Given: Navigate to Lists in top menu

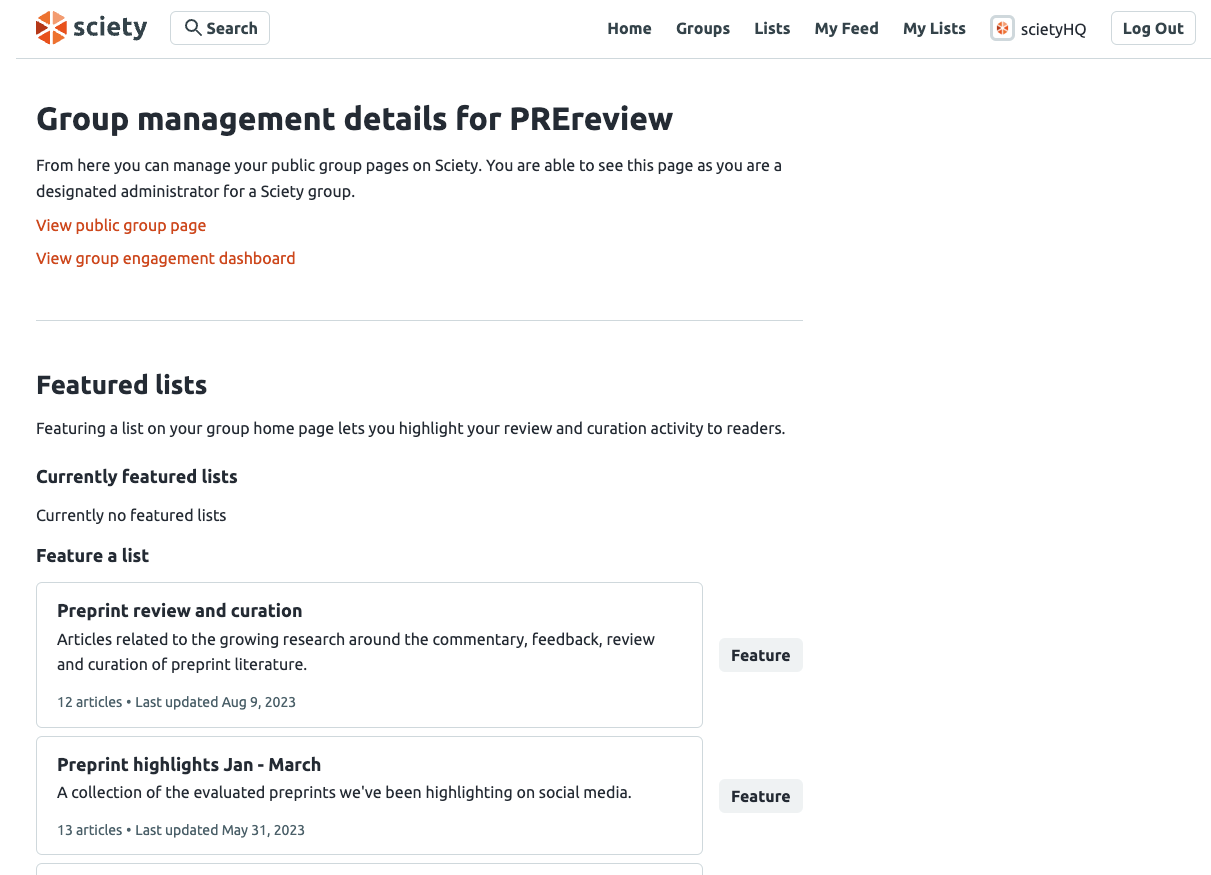Looking at the screenshot, I should [772, 28].
